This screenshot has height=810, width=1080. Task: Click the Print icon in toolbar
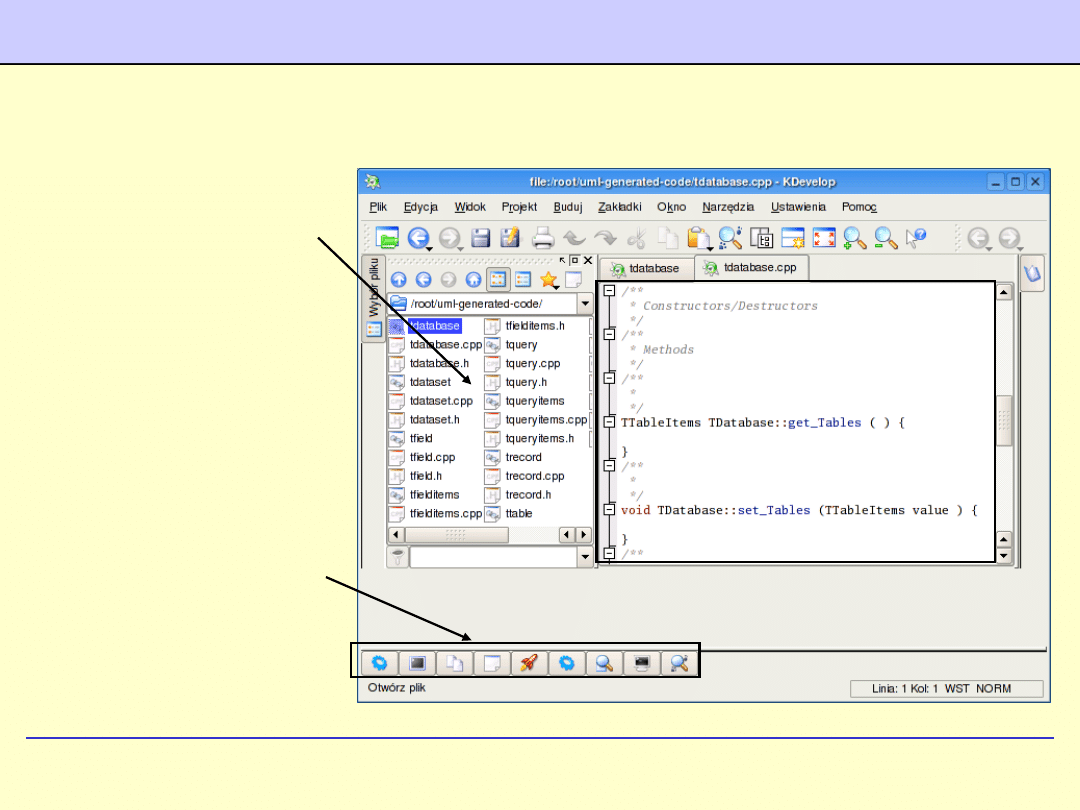coord(543,238)
